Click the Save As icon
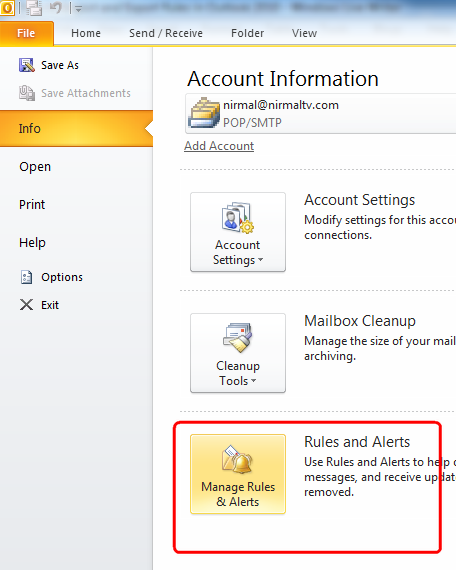Screen dimensions: 456x570 (27, 65)
